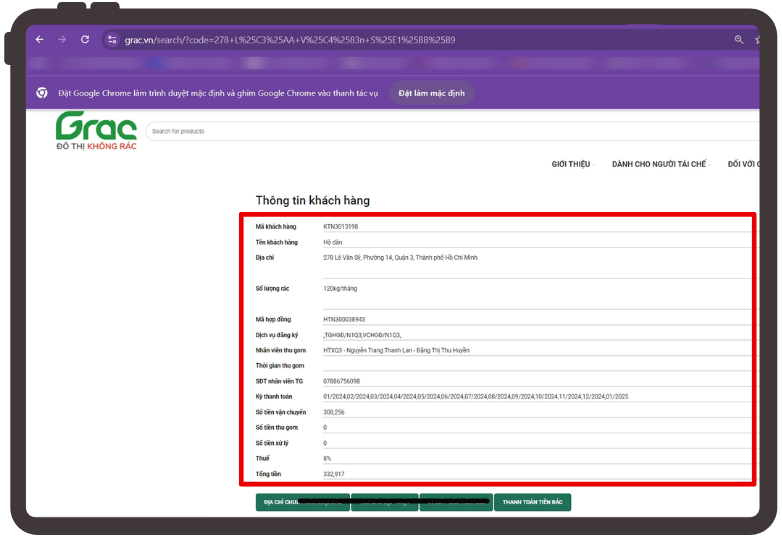Click the customer code KTN3013198

[340, 227]
